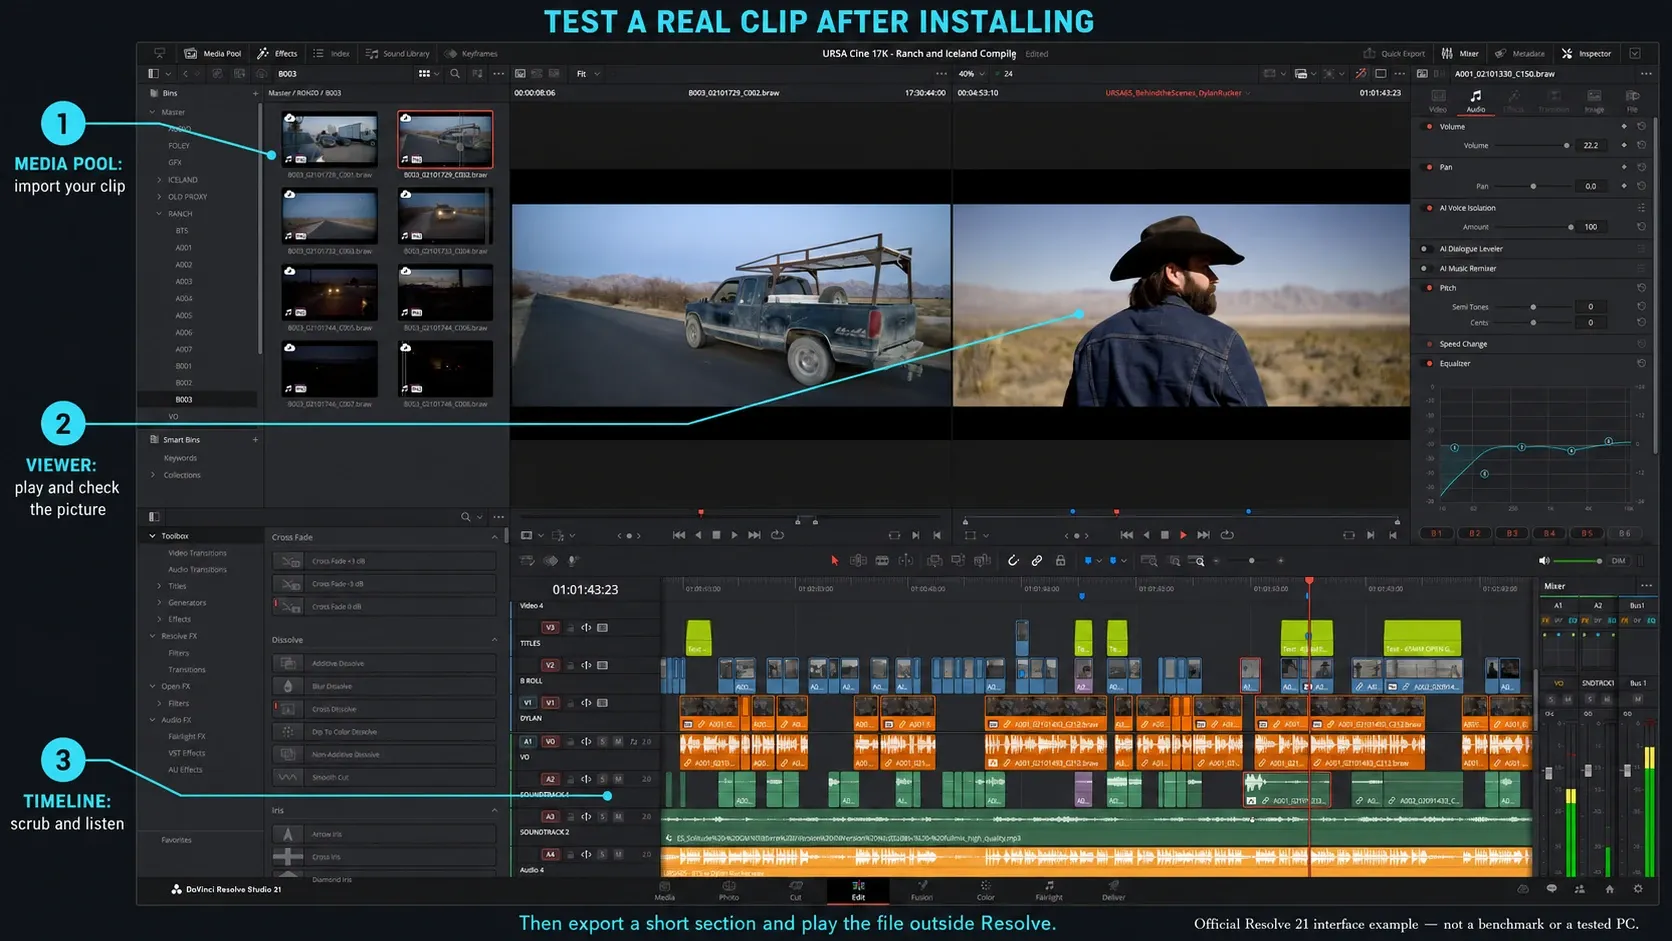This screenshot has width=1672, height=941.
Task: Toggle loop in the timeline viewer
Action: click(x=1227, y=535)
